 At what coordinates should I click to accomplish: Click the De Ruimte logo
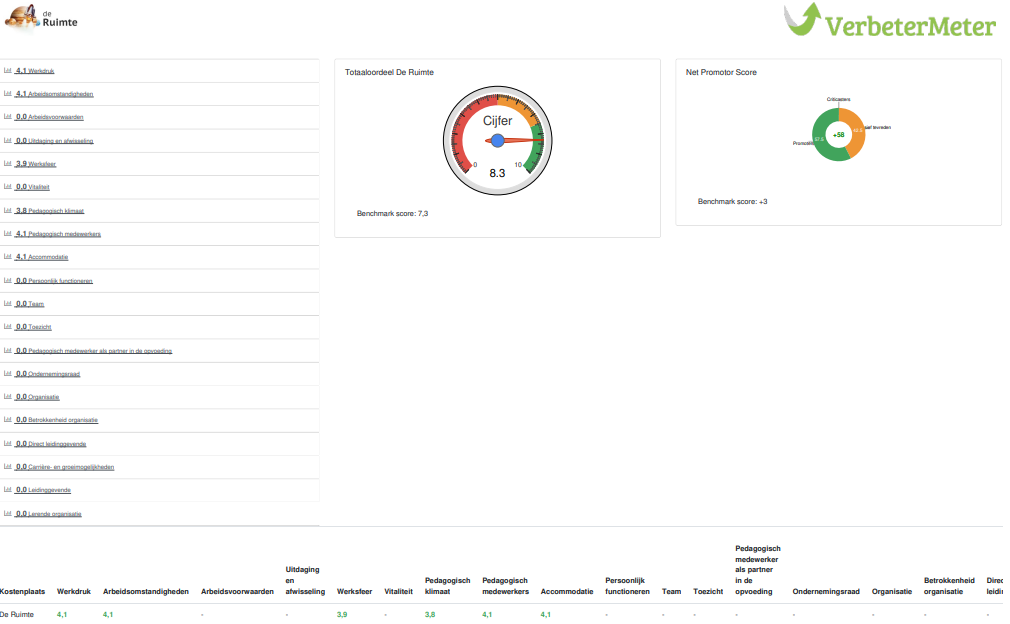point(41,17)
